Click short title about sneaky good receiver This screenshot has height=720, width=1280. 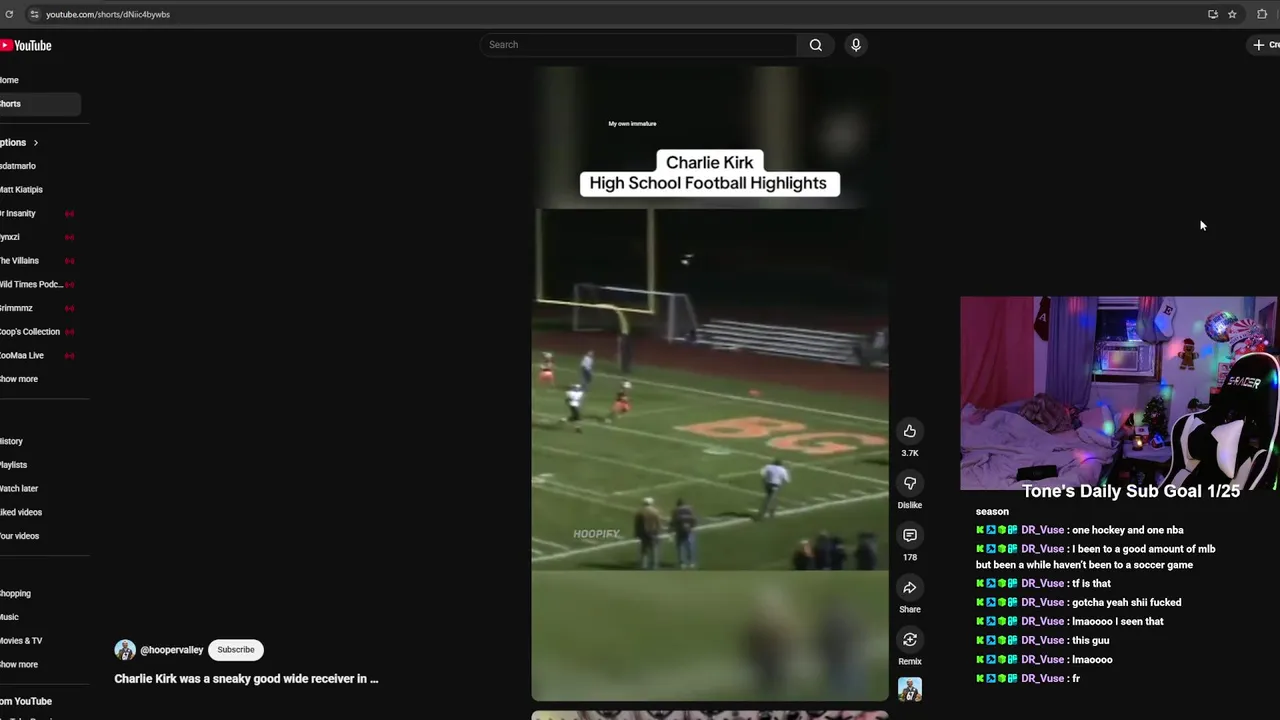coord(246,679)
